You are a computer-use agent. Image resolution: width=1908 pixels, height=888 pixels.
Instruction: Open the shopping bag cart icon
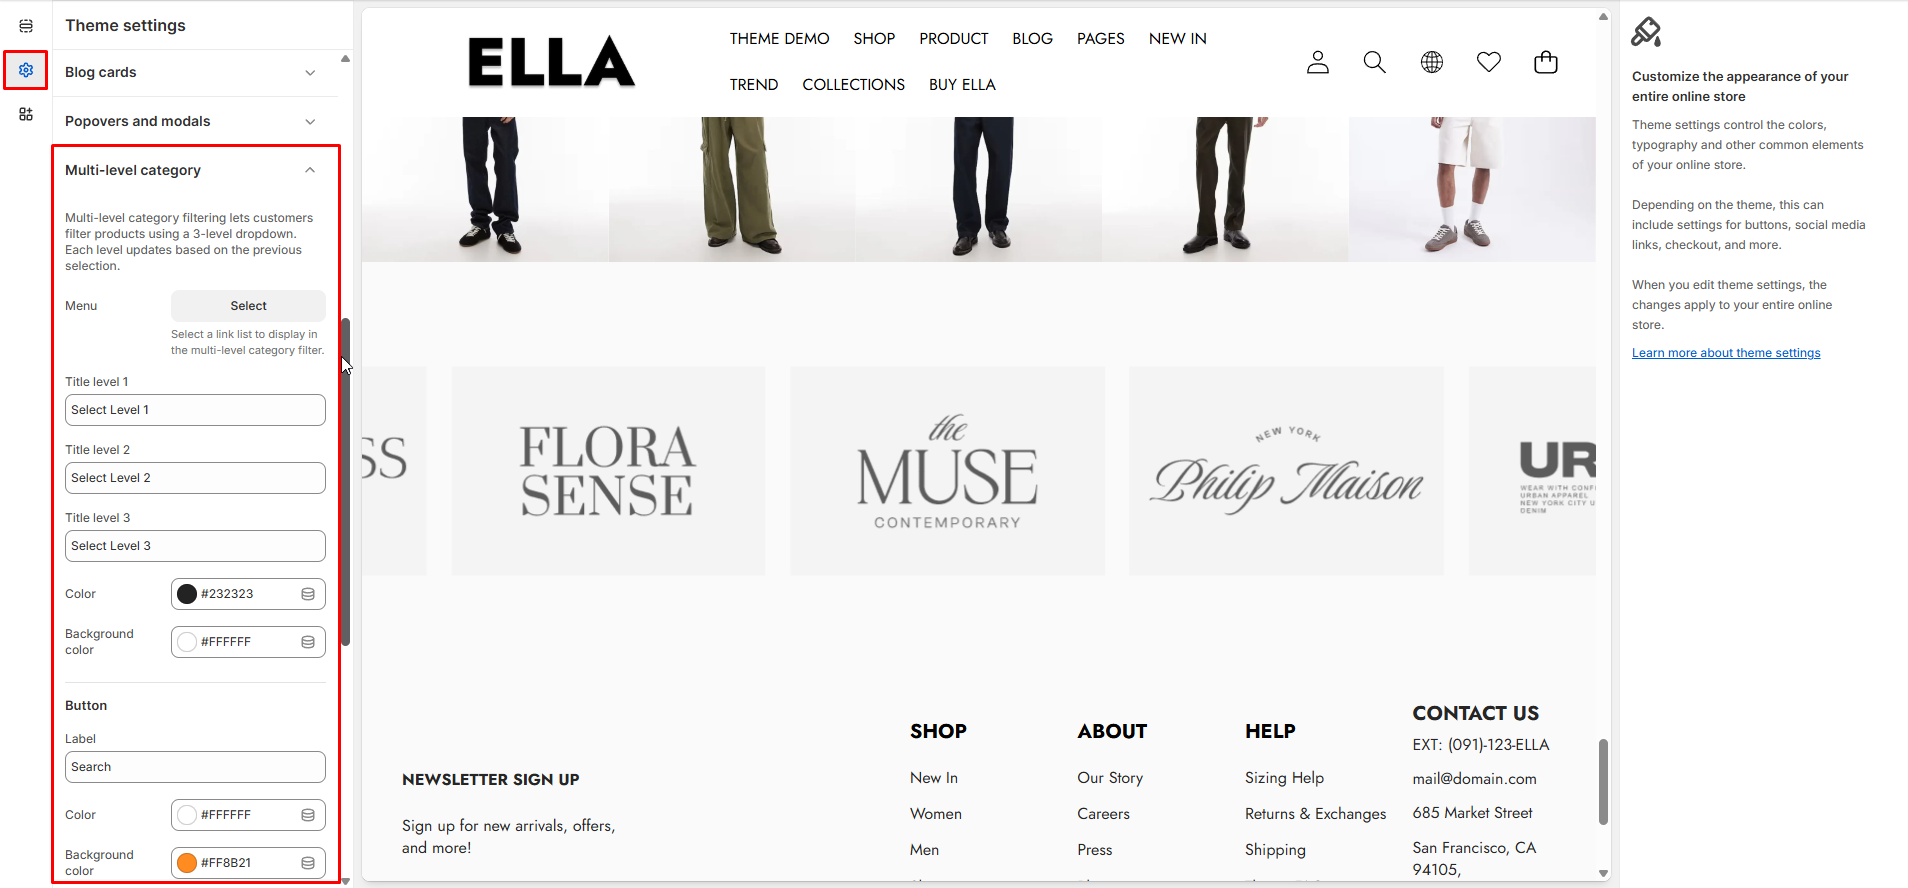coord(1546,62)
